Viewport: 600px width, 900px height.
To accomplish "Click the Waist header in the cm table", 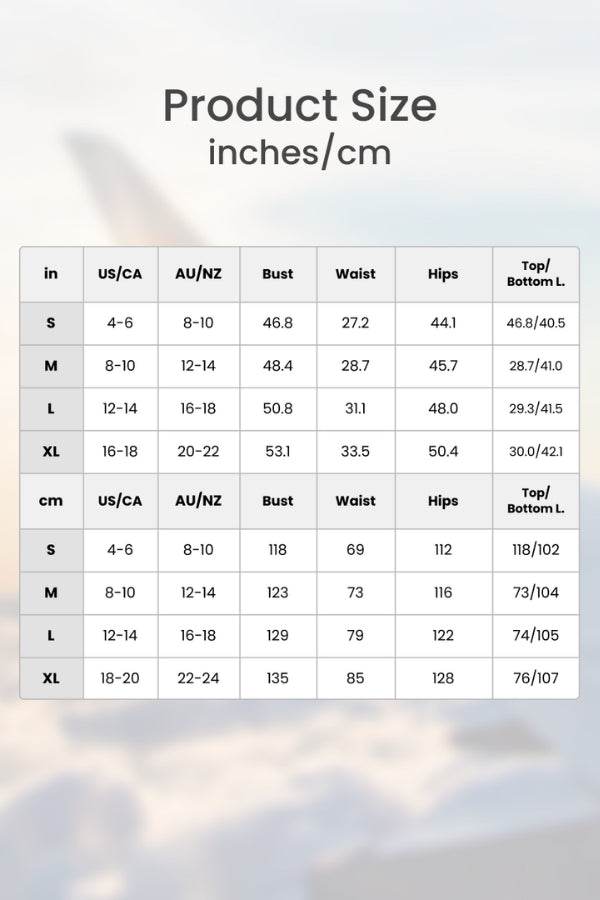I will [x=356, y=501].
